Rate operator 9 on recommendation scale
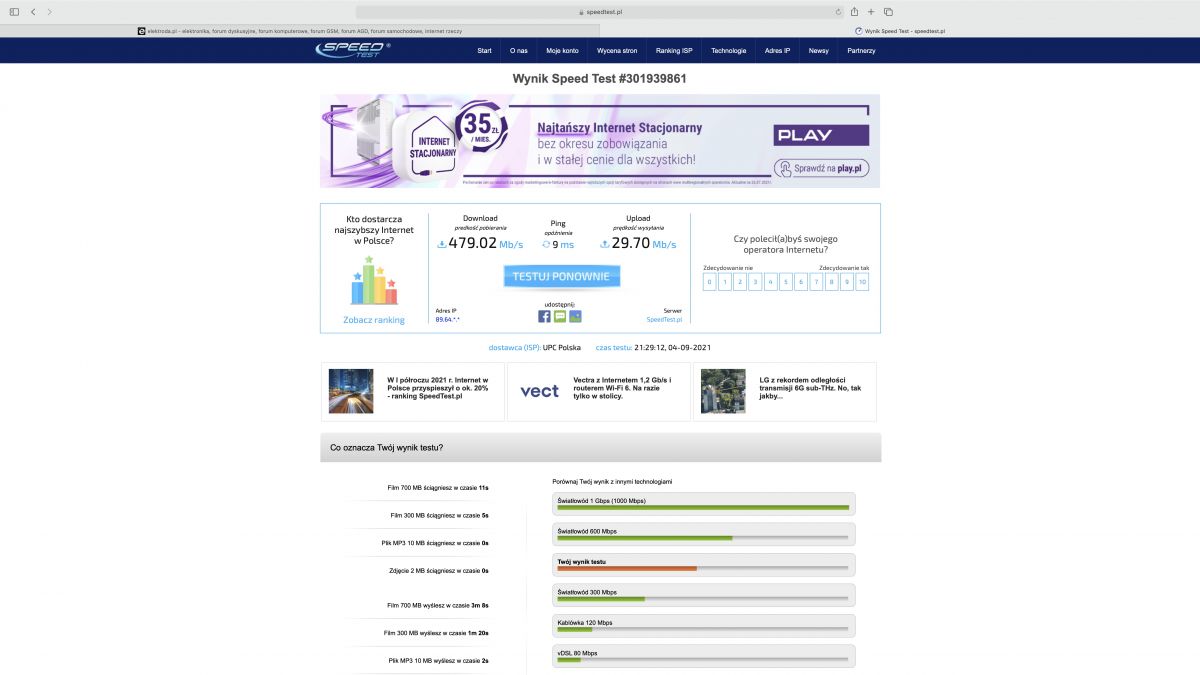The image size is (1200, 675). coord(846,283)
